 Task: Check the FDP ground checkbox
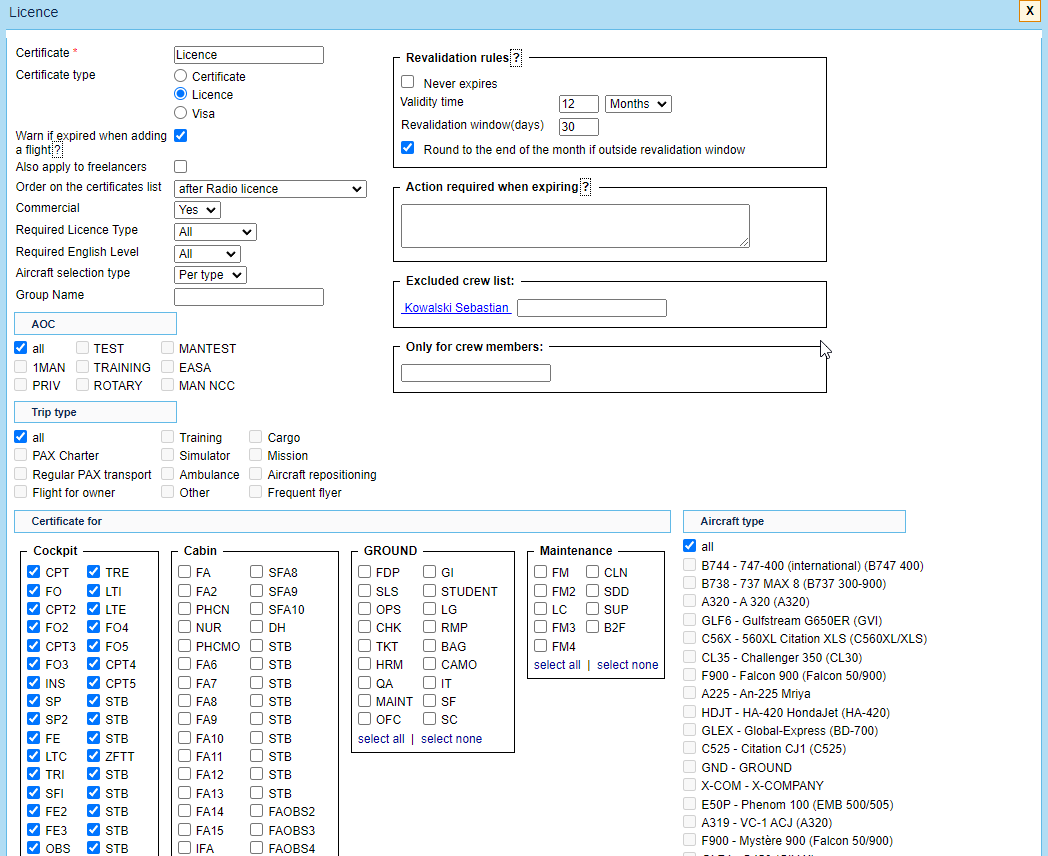(x=364, y=572)
